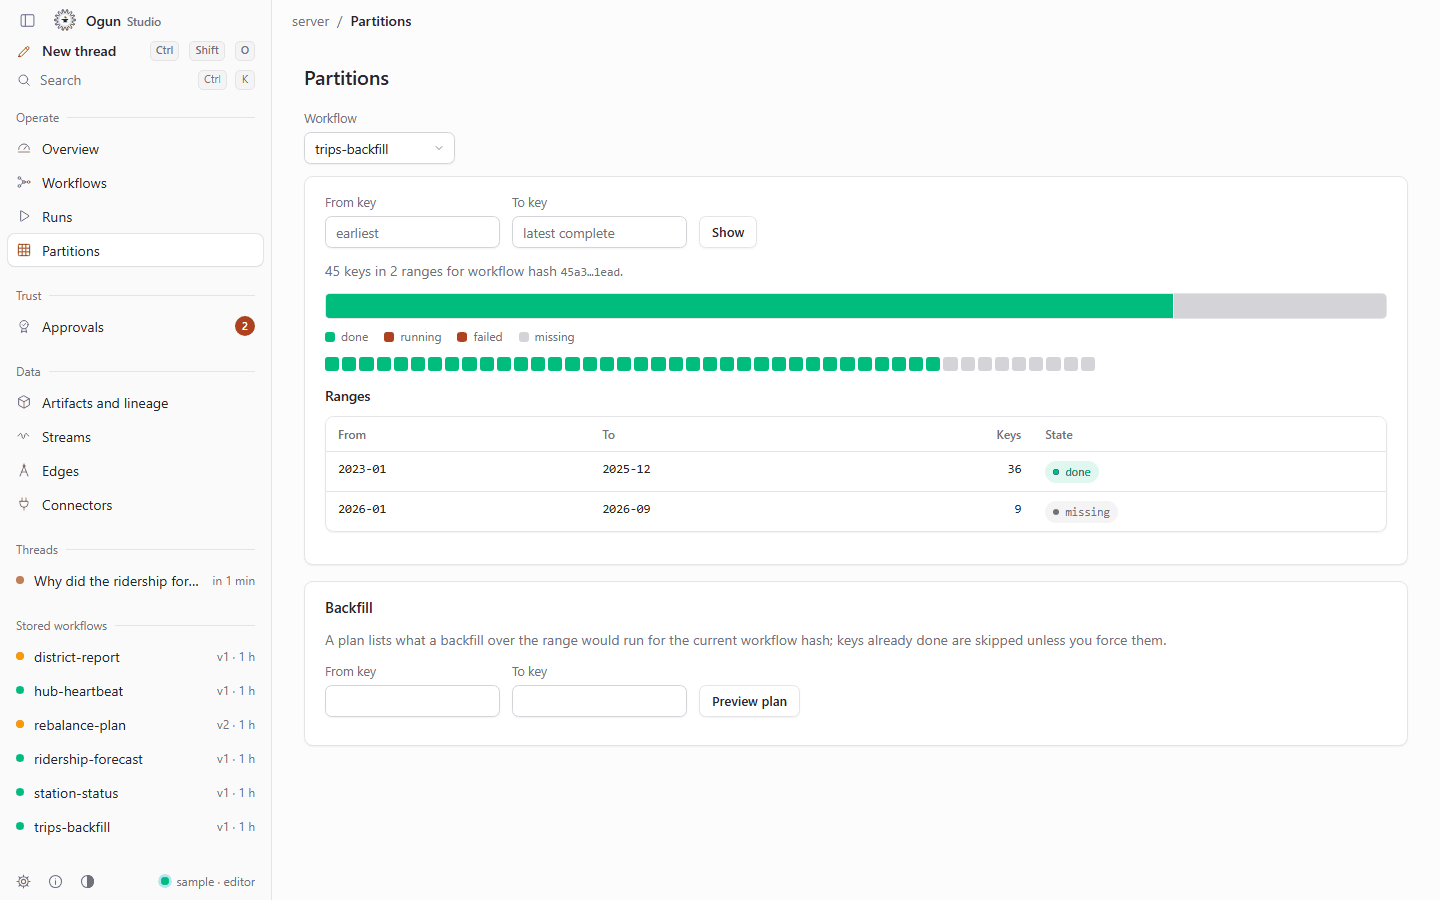
Task: Open the trips-backfill Workflow dropdown
Action: coord(379,148)
